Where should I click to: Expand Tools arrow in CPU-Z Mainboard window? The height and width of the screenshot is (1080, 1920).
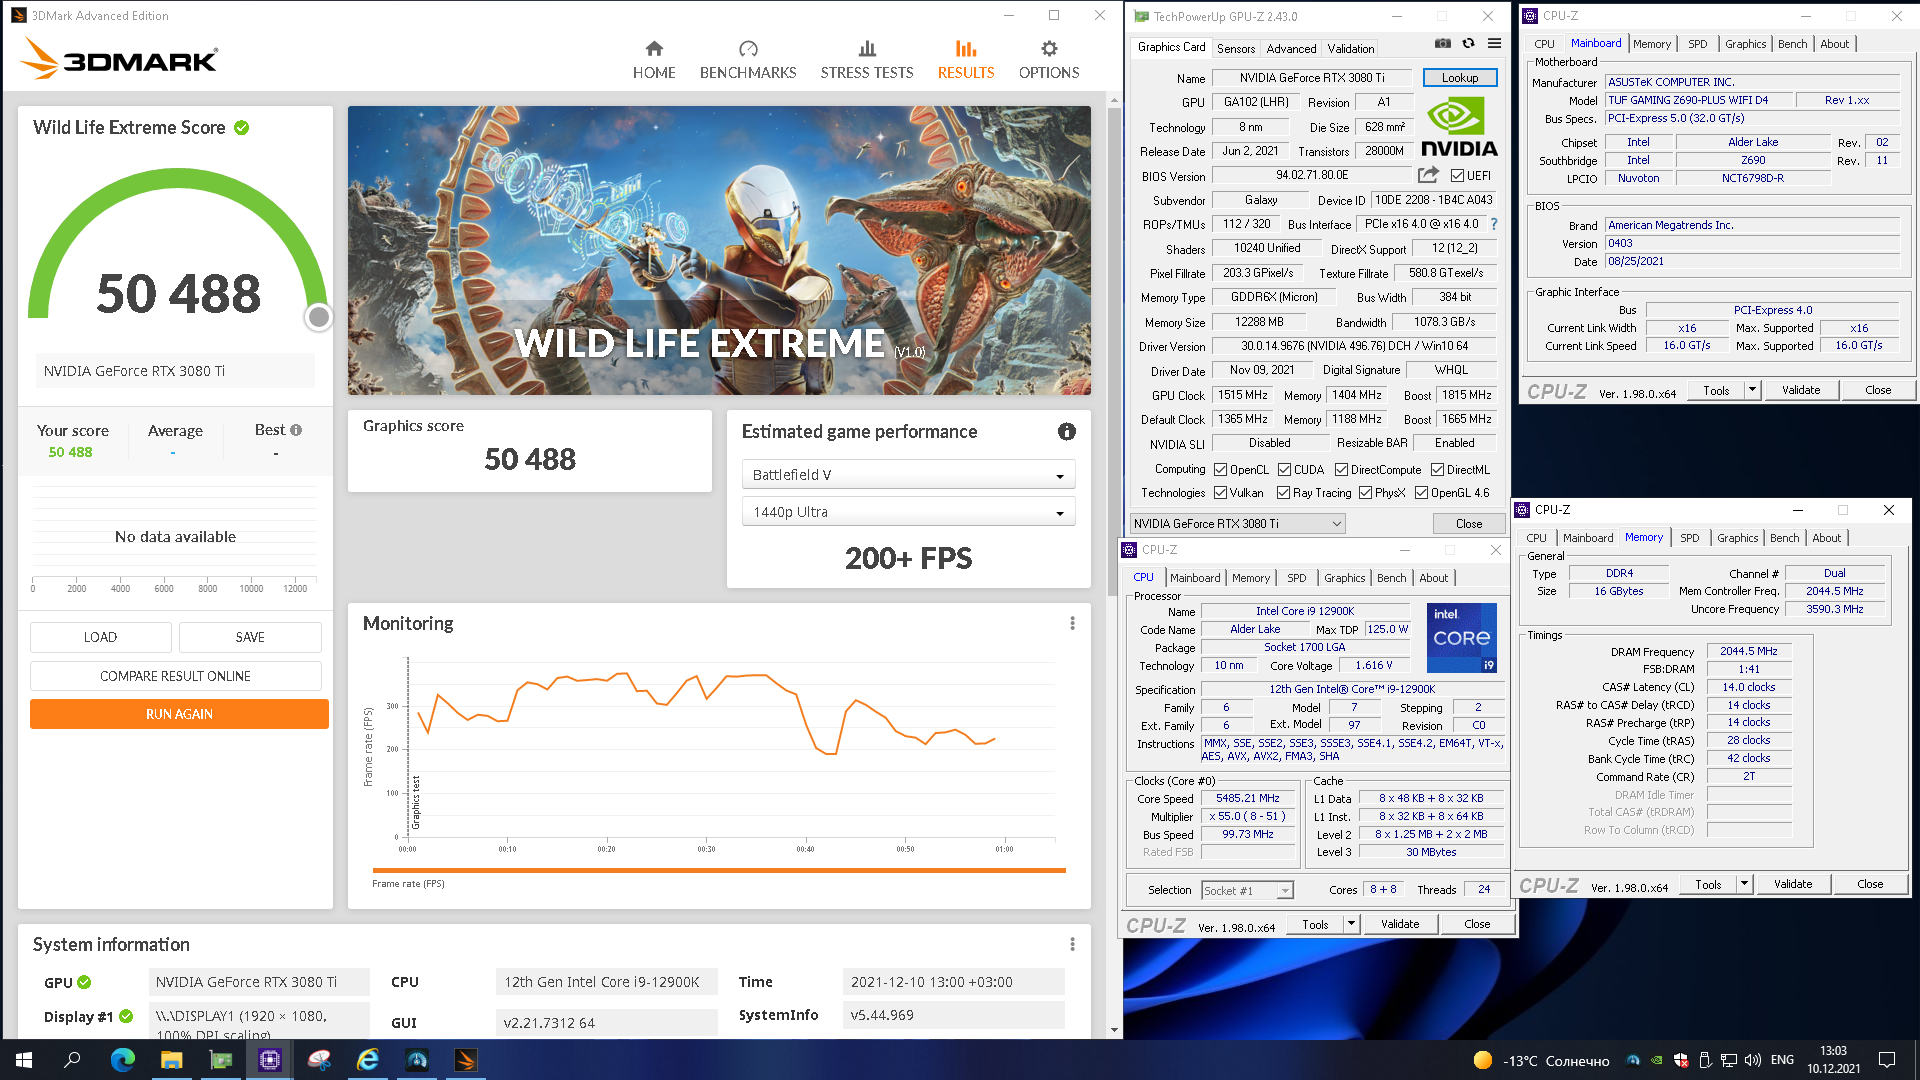pos(1752,390)
